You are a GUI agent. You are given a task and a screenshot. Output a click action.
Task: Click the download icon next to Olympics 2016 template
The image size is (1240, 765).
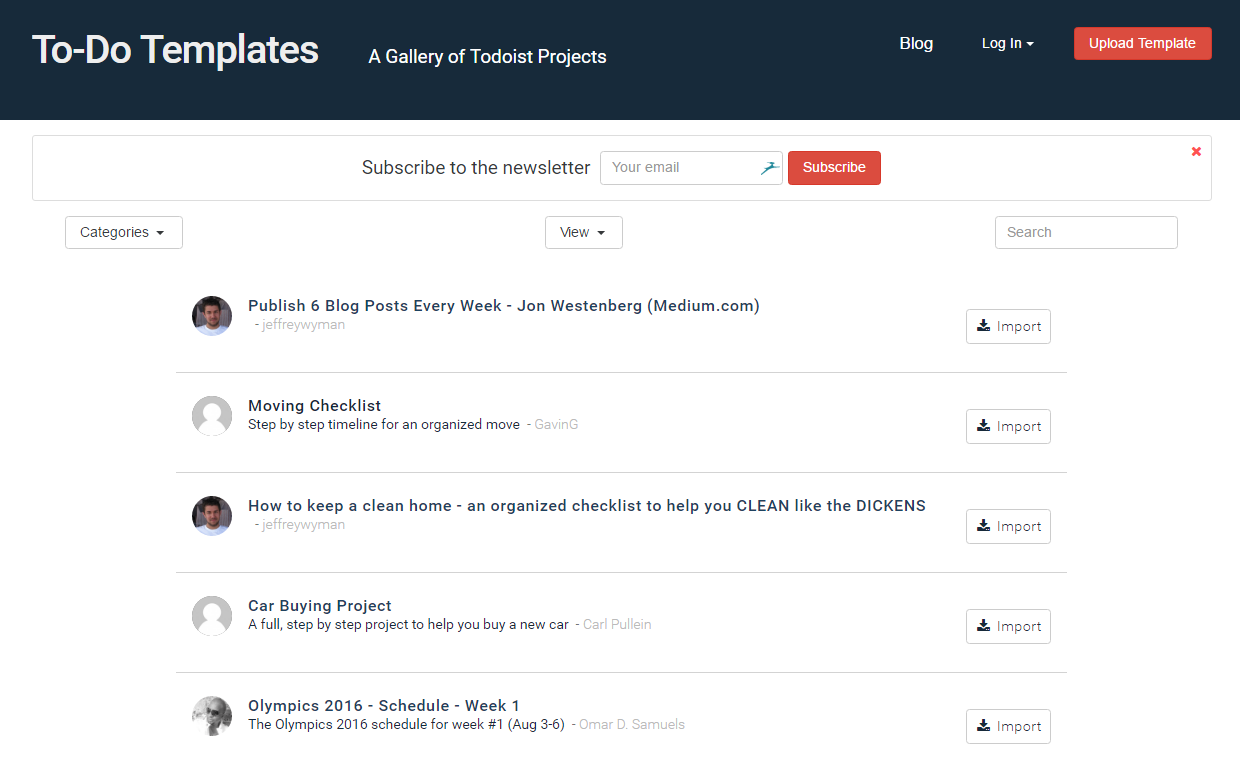(x=982, y=726)
